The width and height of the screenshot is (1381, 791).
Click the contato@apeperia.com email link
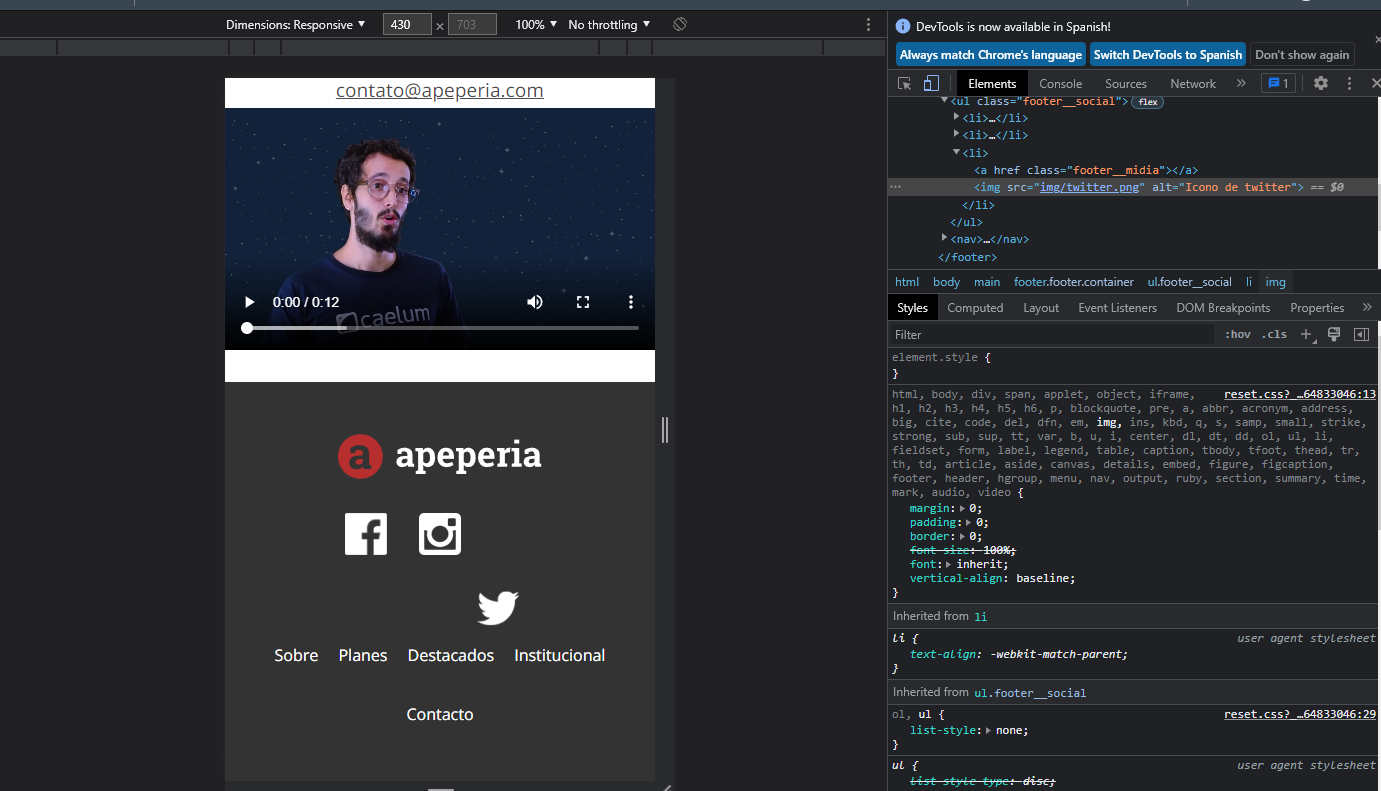pyautogui.click(x=440, y=91)
